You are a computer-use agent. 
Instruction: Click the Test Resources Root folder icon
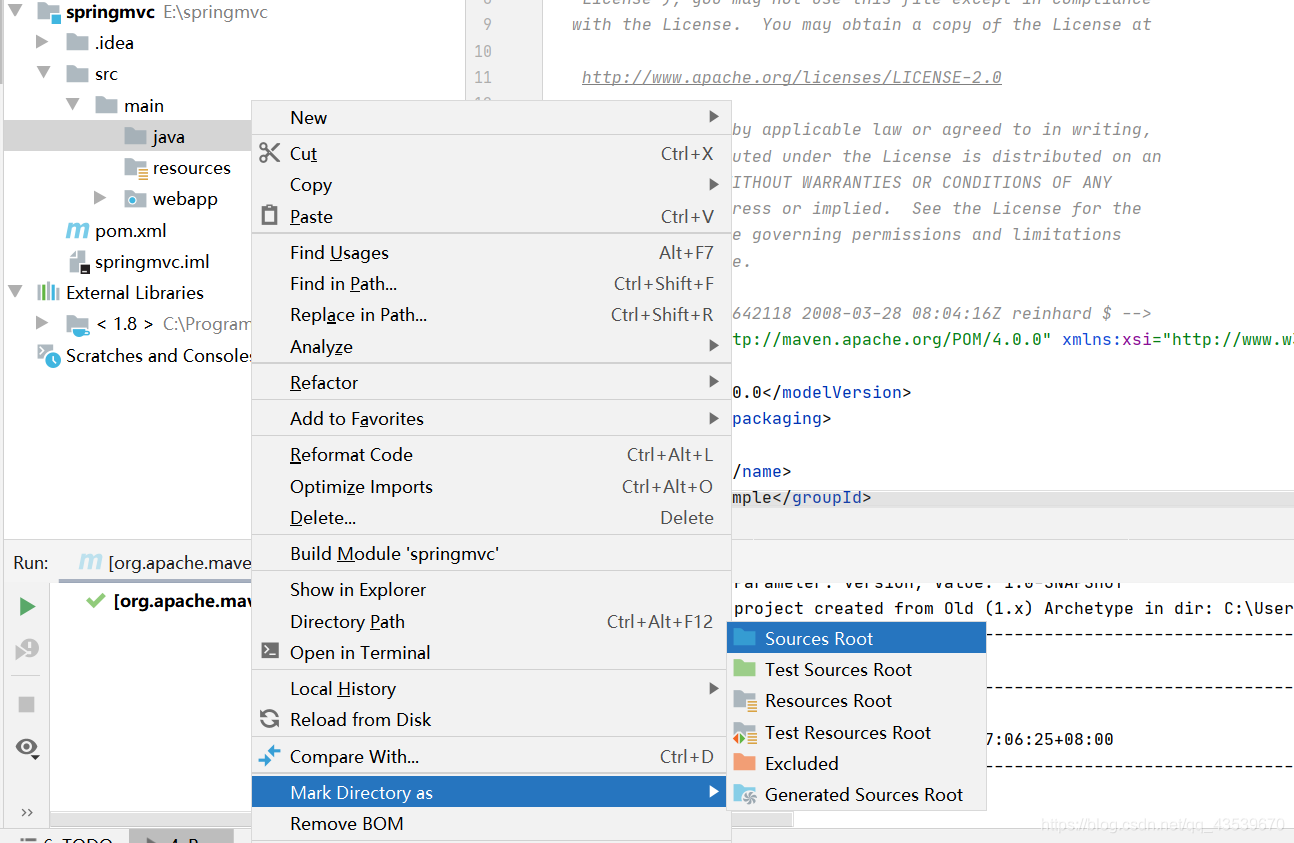click(745, 733)
